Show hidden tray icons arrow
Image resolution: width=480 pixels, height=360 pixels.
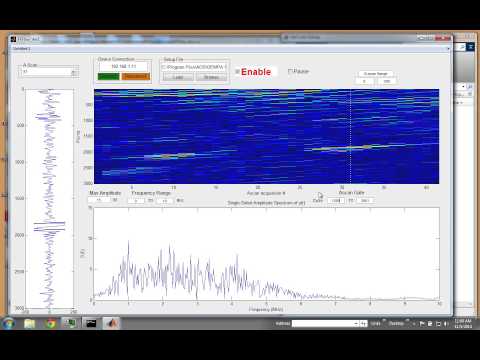[x=414, y=324]
